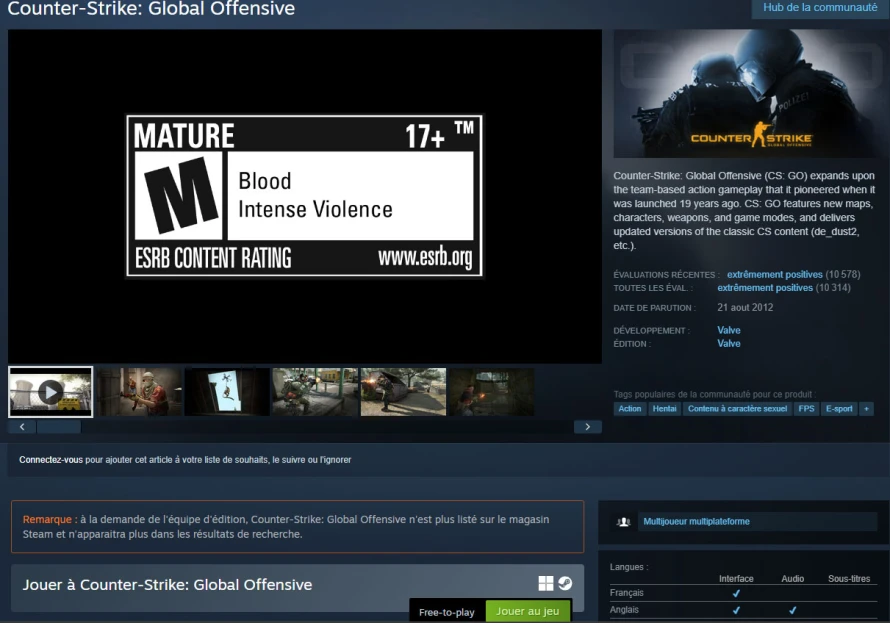Click publisher Valve link under Édition
Screen dimensions: 890x623
[729, 343]
